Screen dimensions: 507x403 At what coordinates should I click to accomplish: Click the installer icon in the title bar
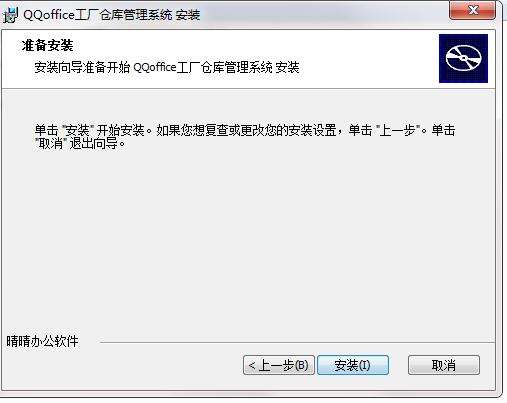pyautogui.click(x=10, y=15)
